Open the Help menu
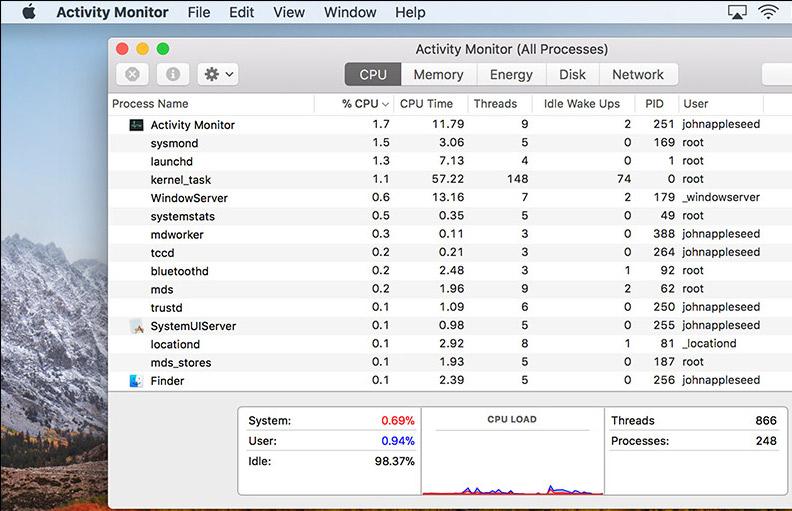The height and width of the screenshot is (511, 792). click(410, 12)
